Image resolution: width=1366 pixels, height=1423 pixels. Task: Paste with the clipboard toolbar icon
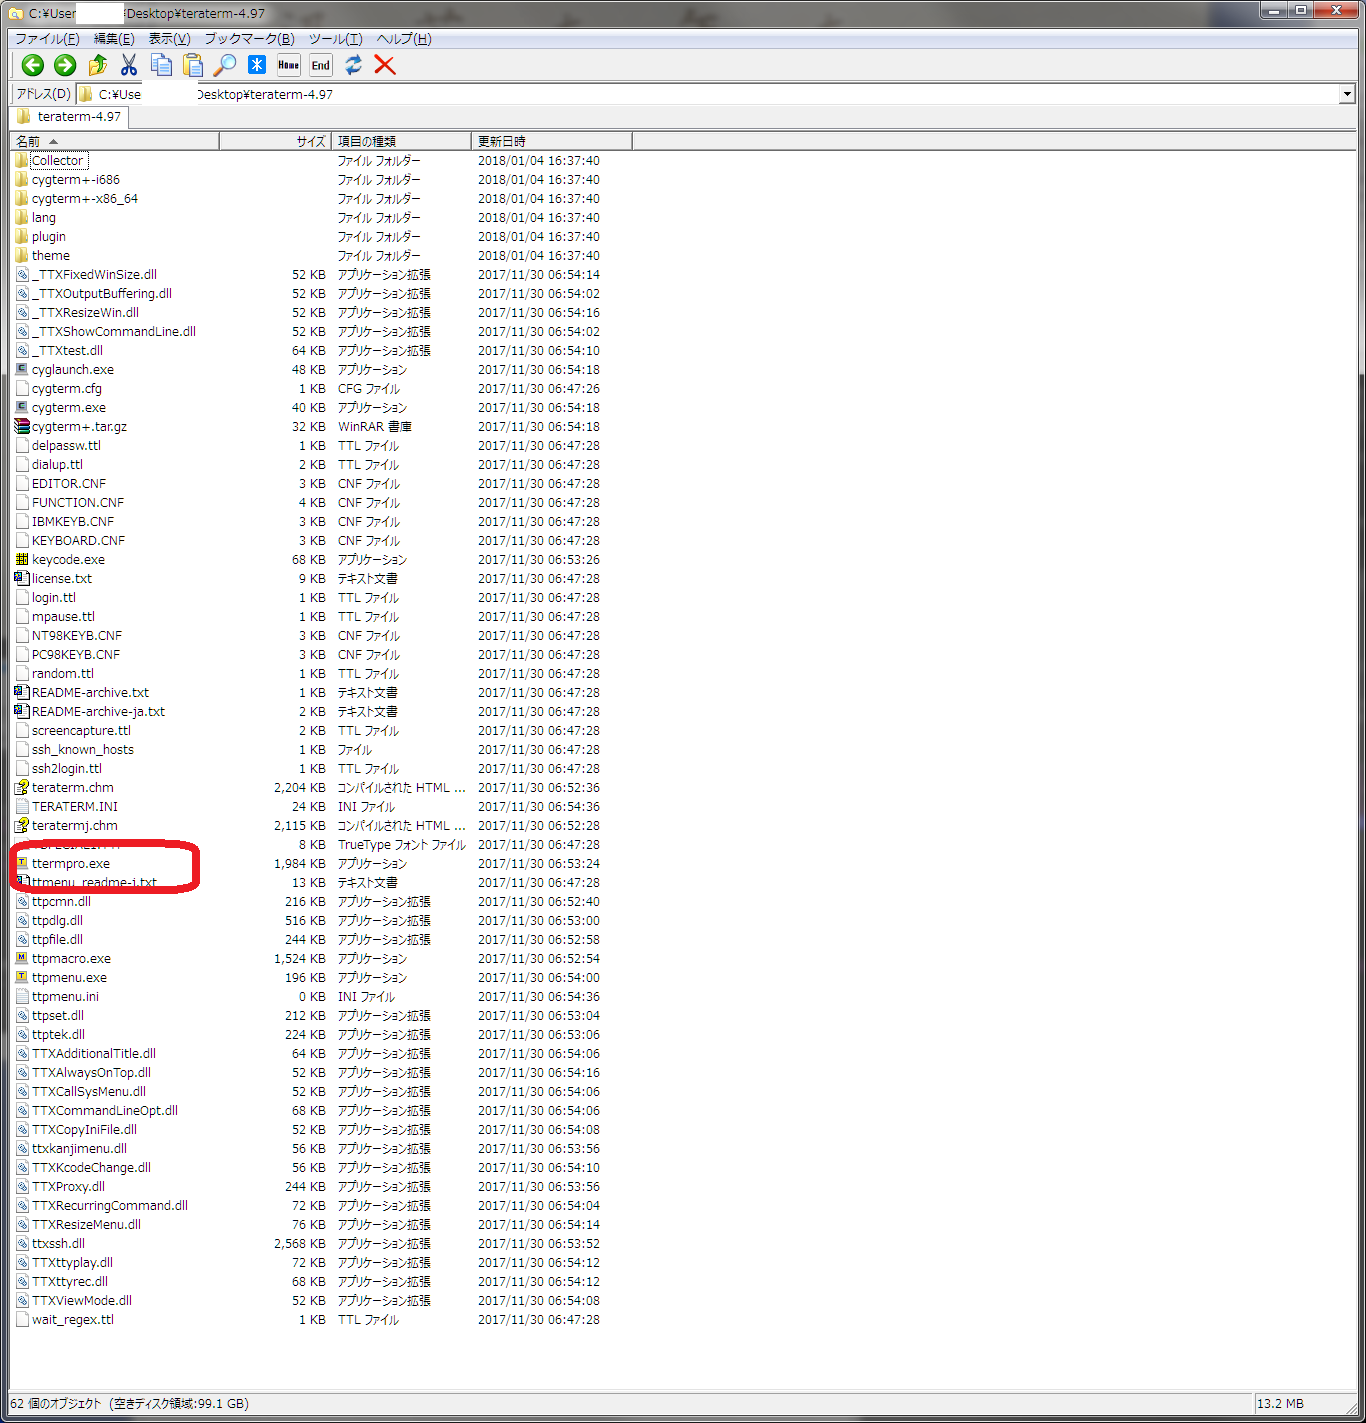(193, 65)
